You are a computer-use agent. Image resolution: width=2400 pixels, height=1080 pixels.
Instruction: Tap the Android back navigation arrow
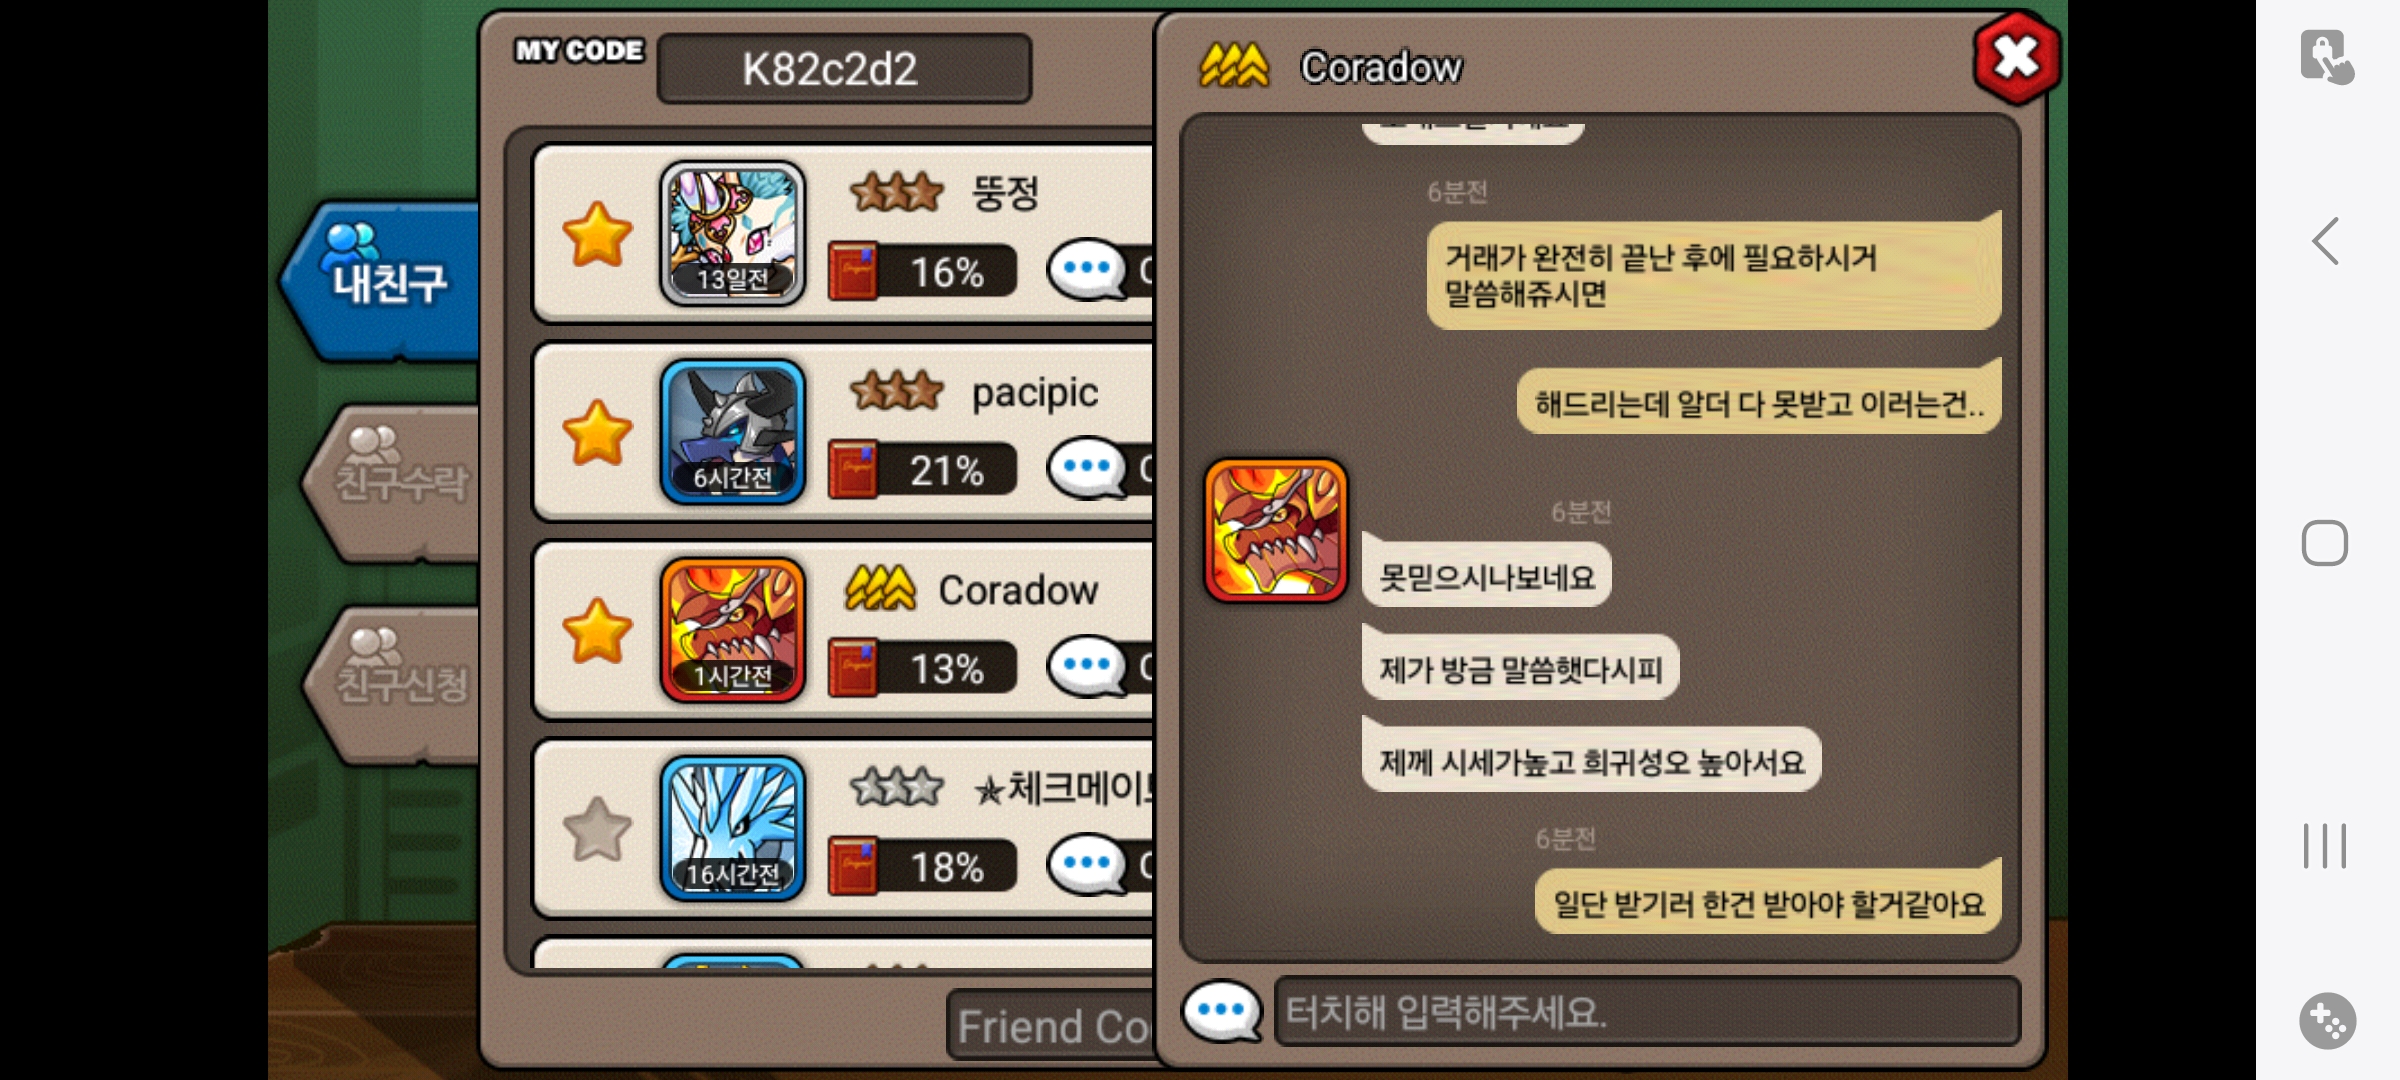[x=2326, y=241]
